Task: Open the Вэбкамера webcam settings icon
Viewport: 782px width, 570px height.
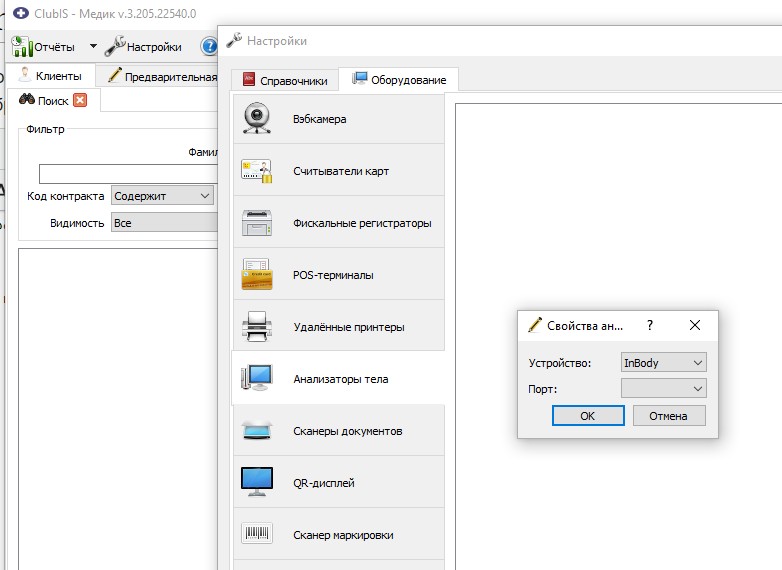Action: pyautogui.click(x=256, y=118)
